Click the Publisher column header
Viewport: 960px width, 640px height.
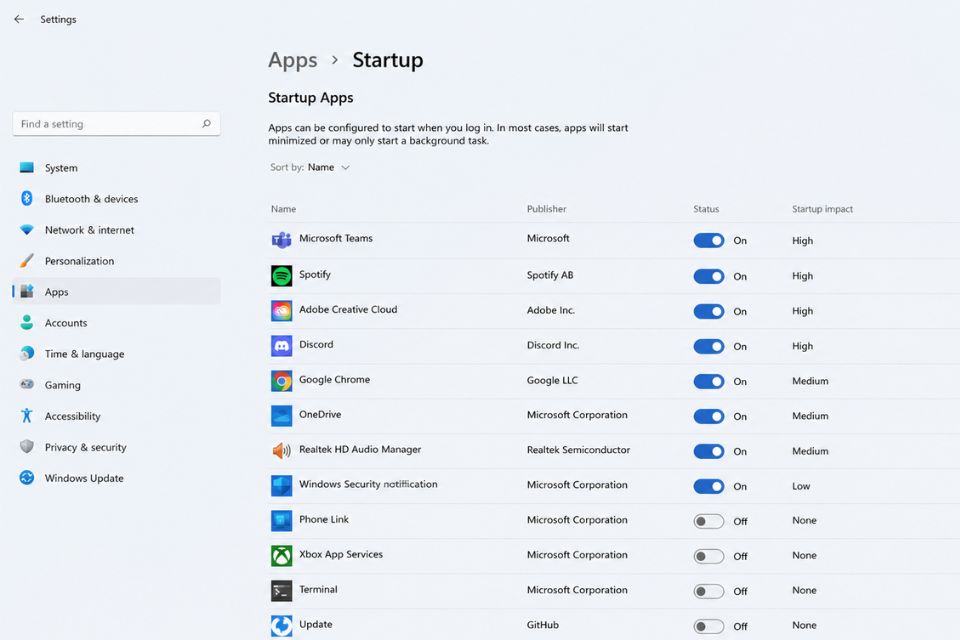[547, 209]
